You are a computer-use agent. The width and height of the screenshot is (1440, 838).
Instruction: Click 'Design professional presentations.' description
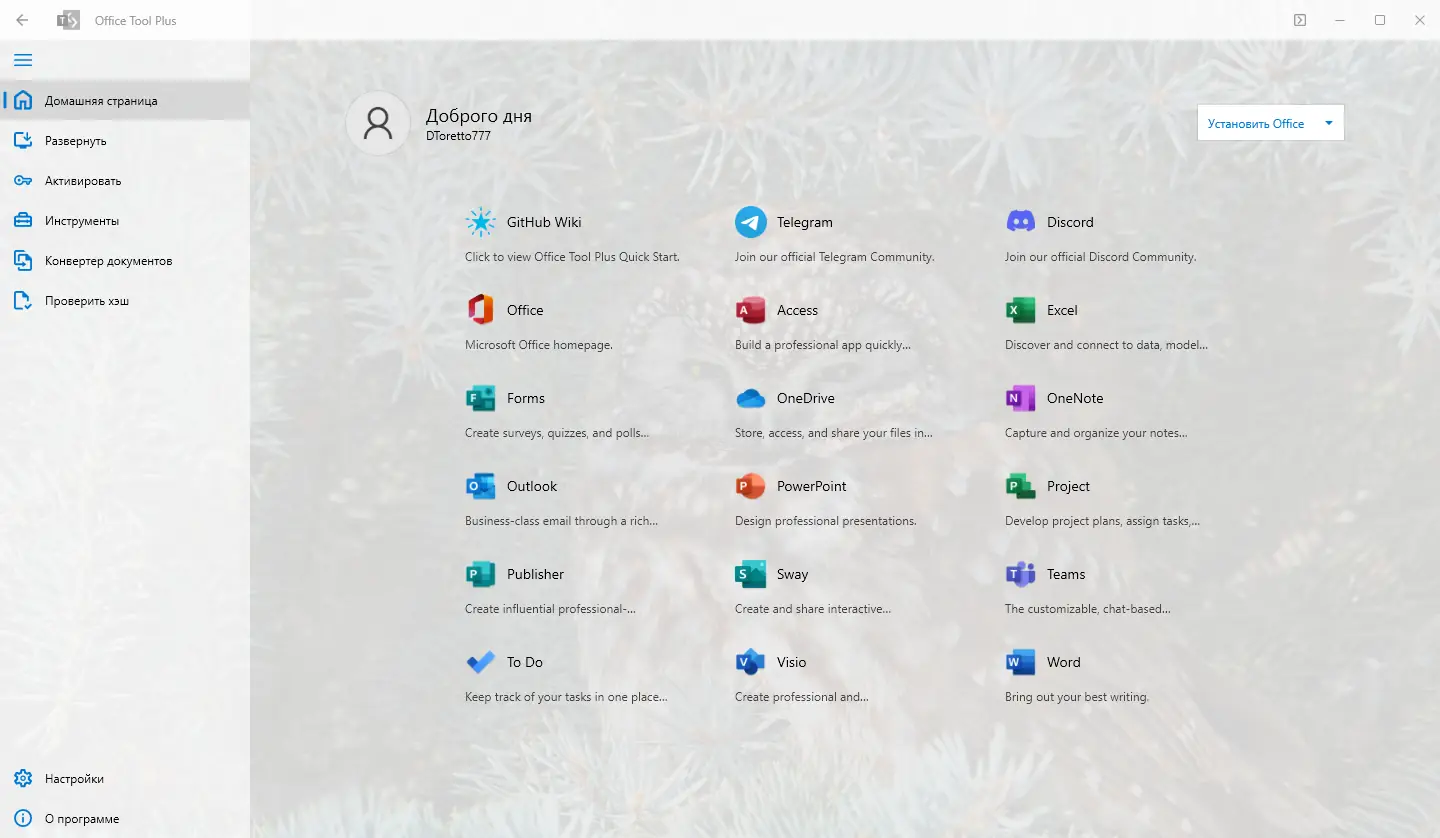click(826, 521)
